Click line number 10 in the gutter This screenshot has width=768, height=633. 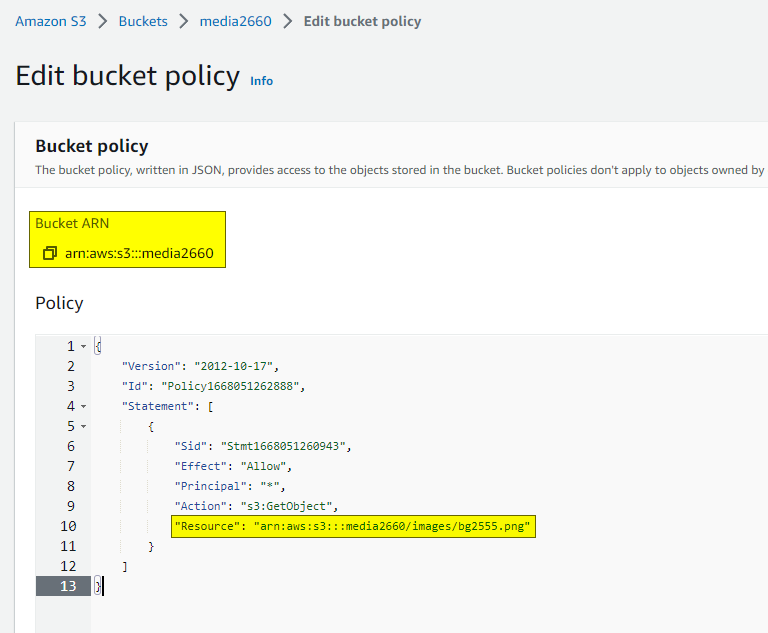[68, 527]
